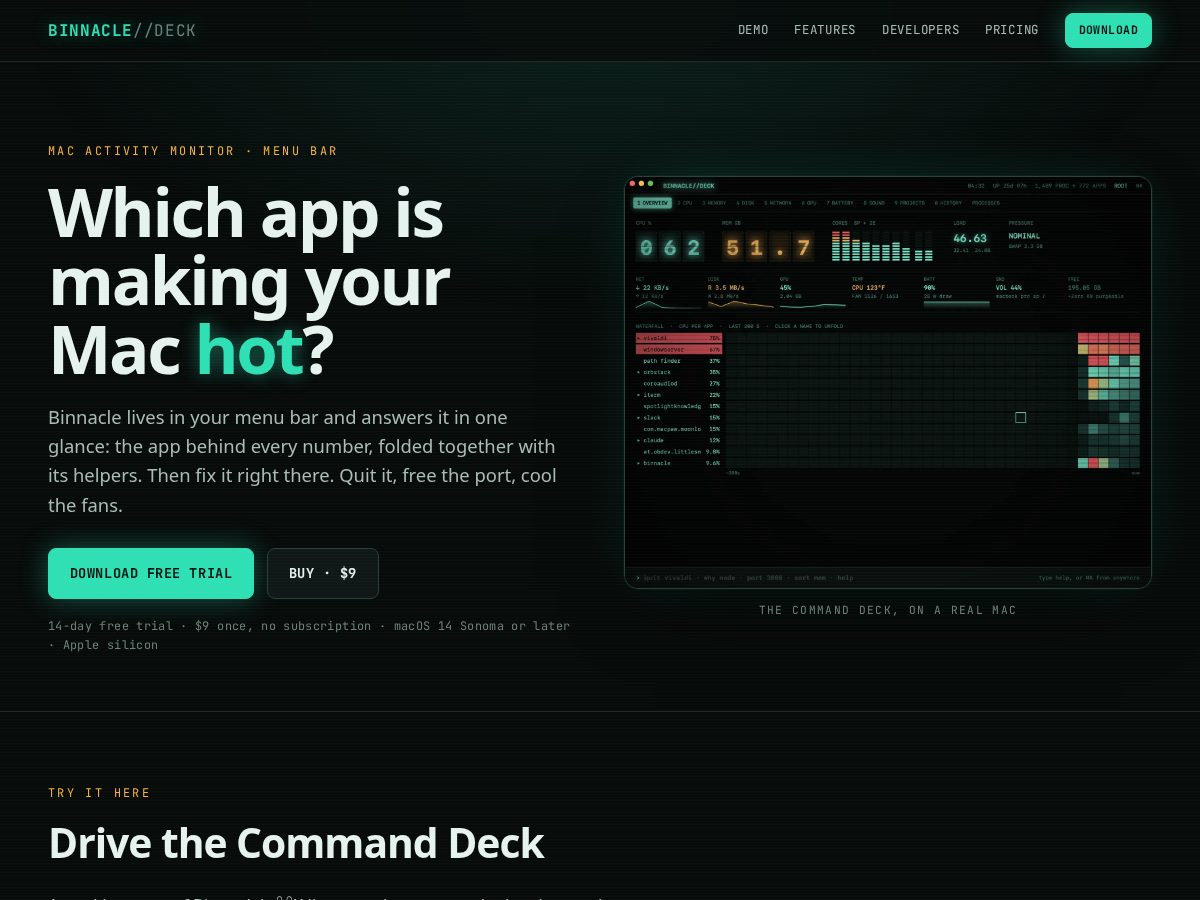Expand the claude row disclosure triangle

click(x=639, y=440)
